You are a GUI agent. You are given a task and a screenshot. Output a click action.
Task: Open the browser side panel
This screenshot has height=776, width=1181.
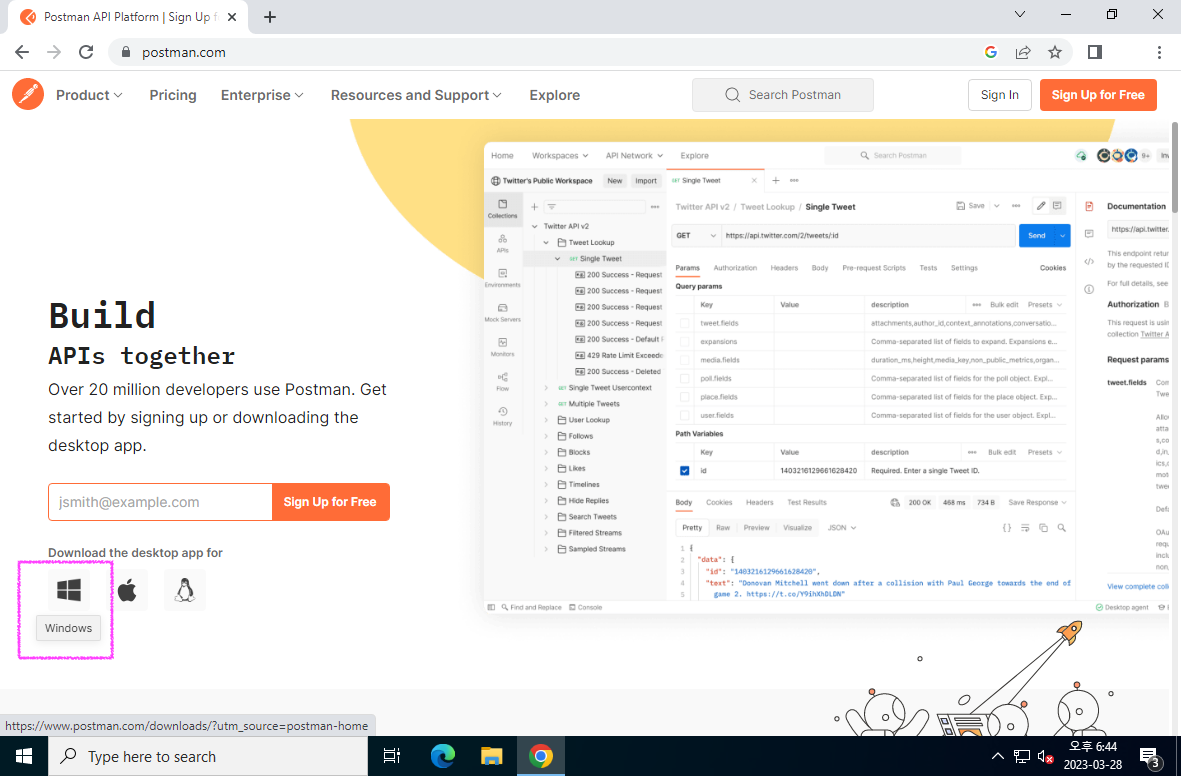pyautogui.click(x=1095, y=52)
